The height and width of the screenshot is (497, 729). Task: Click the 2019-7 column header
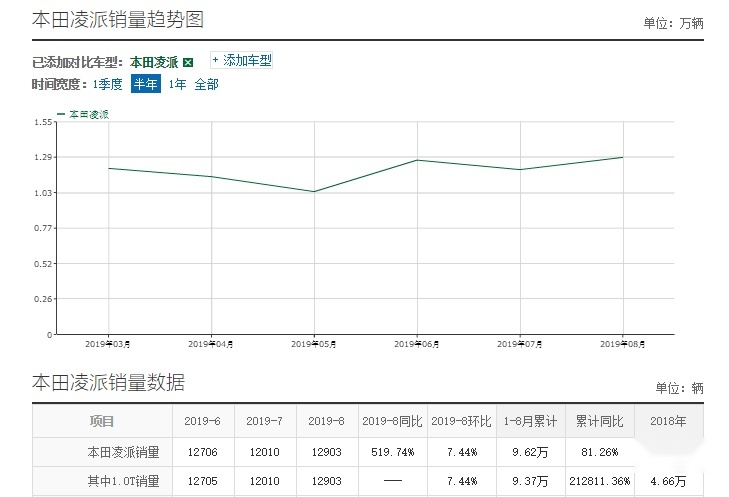pos(264,421)
